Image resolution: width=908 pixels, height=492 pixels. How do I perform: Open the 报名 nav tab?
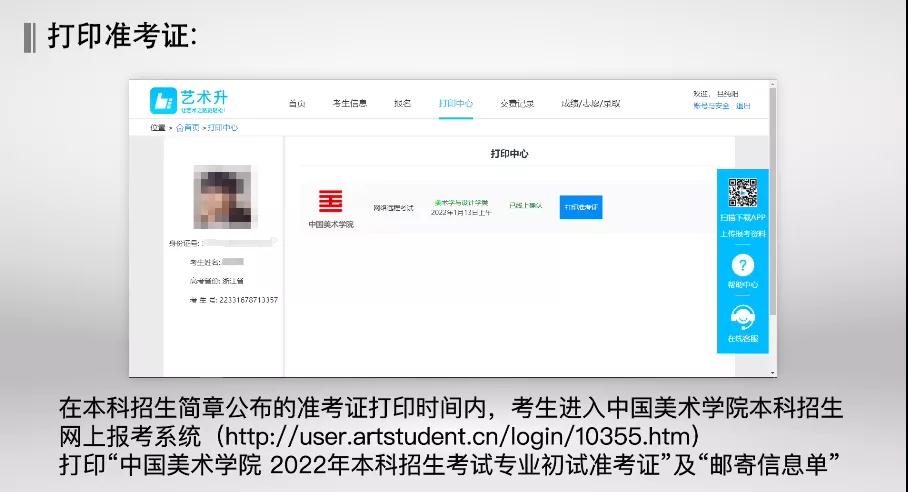(402, 104)
